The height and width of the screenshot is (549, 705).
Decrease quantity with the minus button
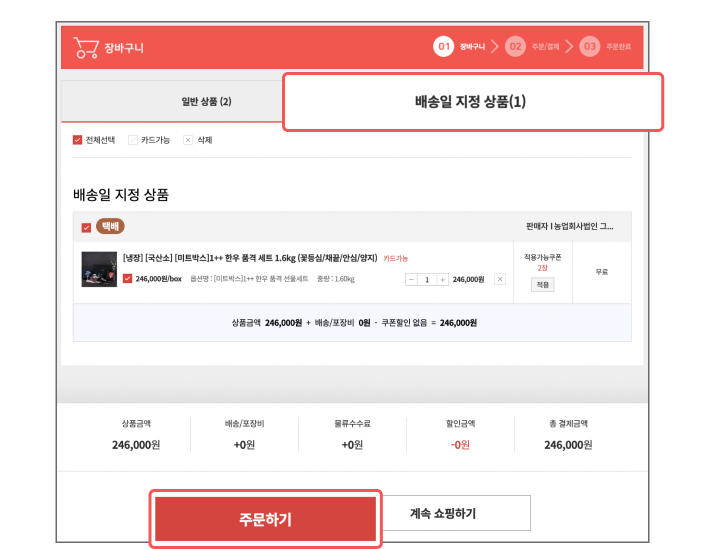[412, 279]
